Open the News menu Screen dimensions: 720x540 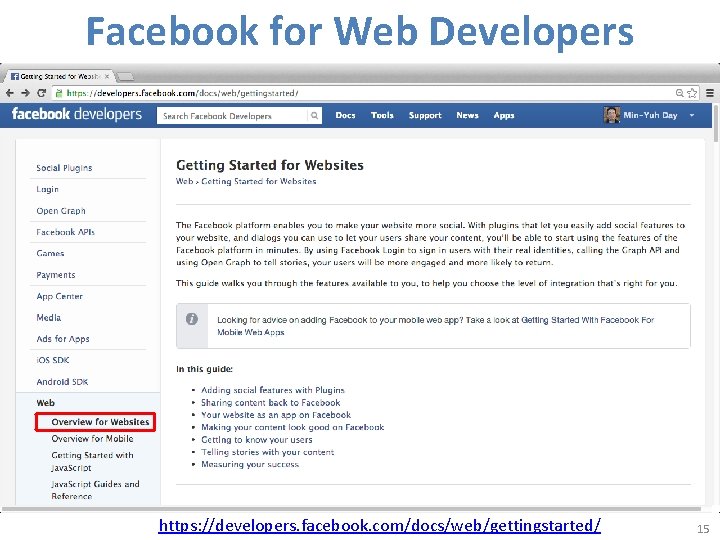point(467,115)
